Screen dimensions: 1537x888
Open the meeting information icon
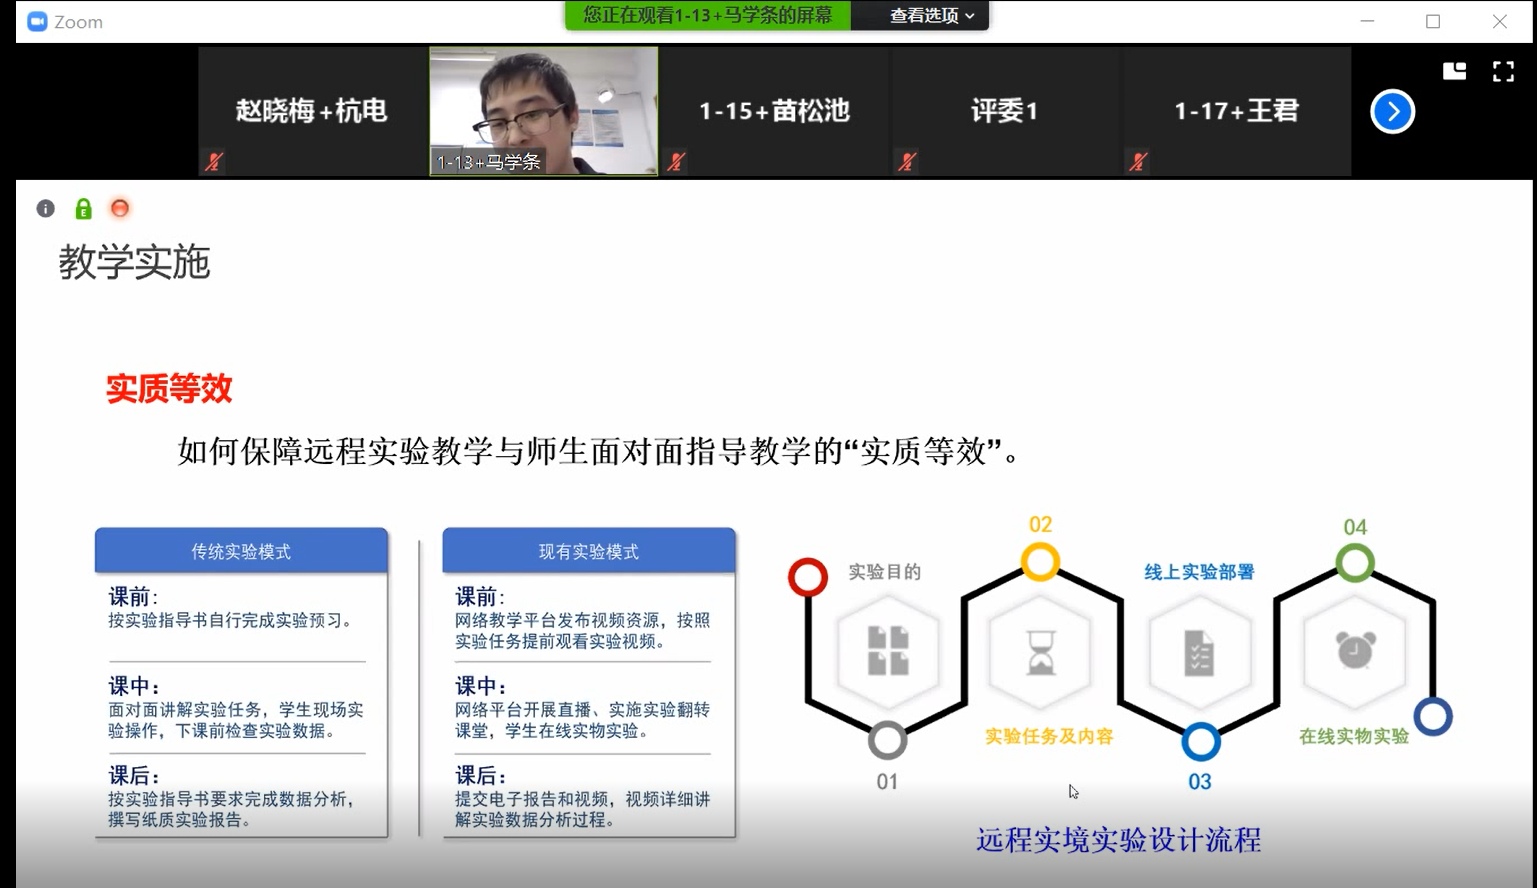pyautogui.click(x=45, y=208)
